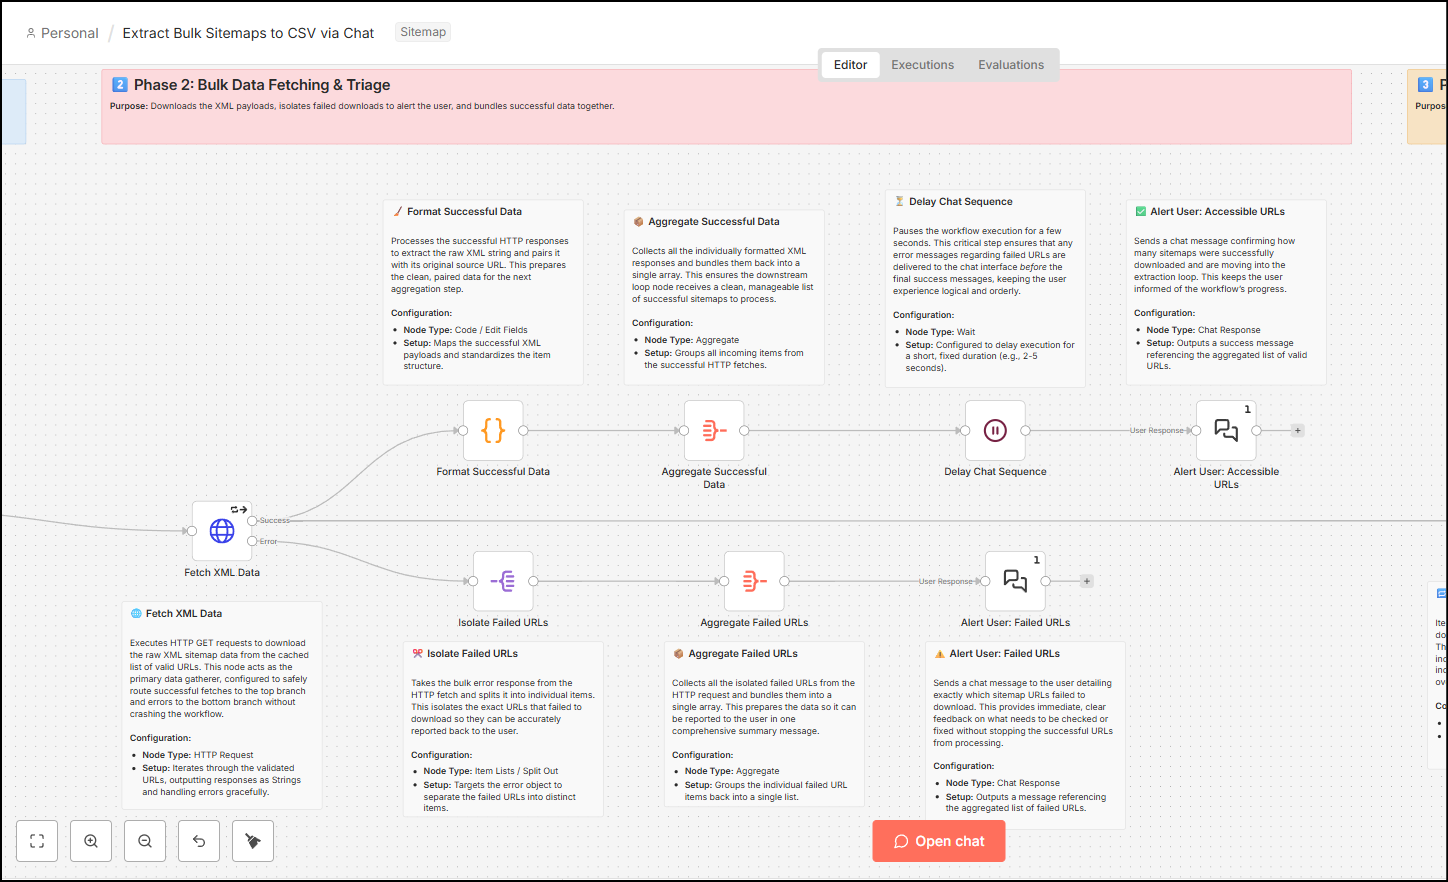This screenshot has height=882, width=1448.
Task: Click the personal user icon in breadcrumb
Action: pyautogui.click(x=31, y=33)
